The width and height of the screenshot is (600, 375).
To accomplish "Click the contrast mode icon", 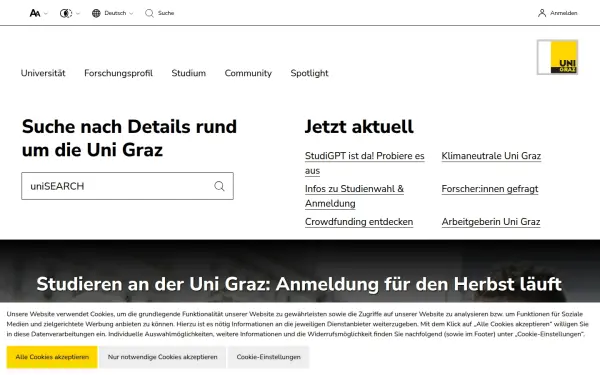I will click(x=66, y=13).
